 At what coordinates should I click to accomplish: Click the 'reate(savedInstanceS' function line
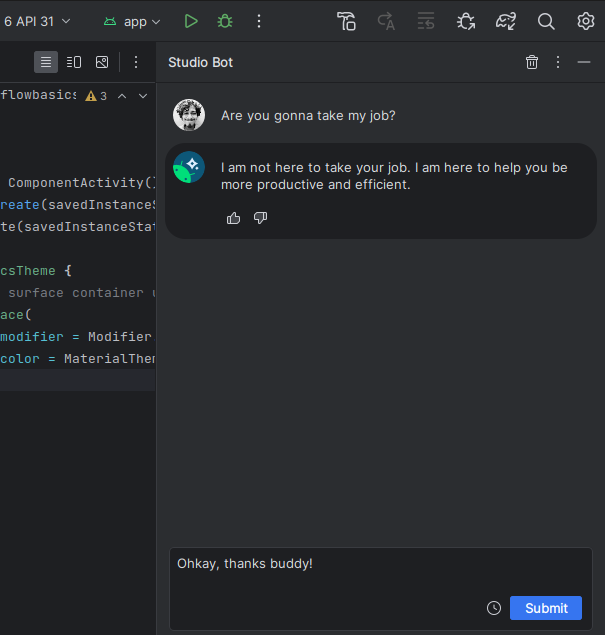click(x=78, y=205)
